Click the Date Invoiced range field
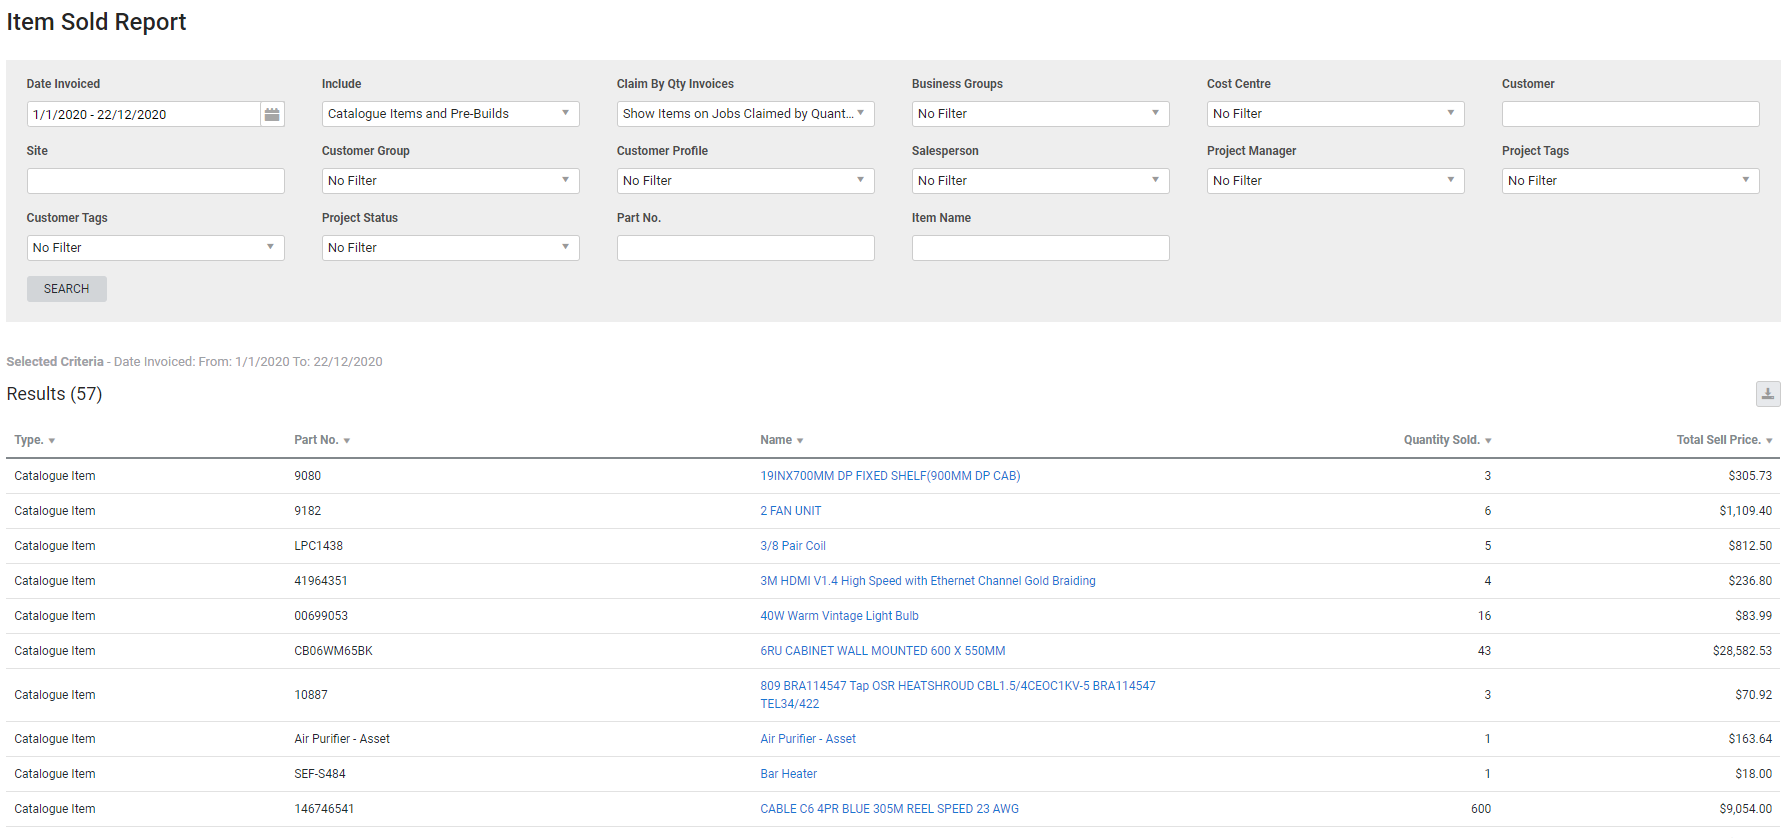This screenshot has height=838, width=1787. pos(143,114)
